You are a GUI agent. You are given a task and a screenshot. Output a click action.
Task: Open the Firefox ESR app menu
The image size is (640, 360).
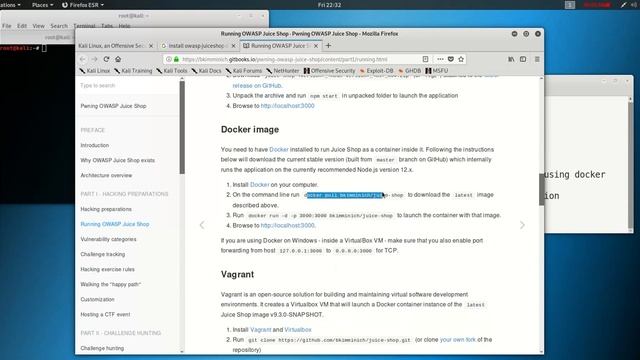[83, 5]
